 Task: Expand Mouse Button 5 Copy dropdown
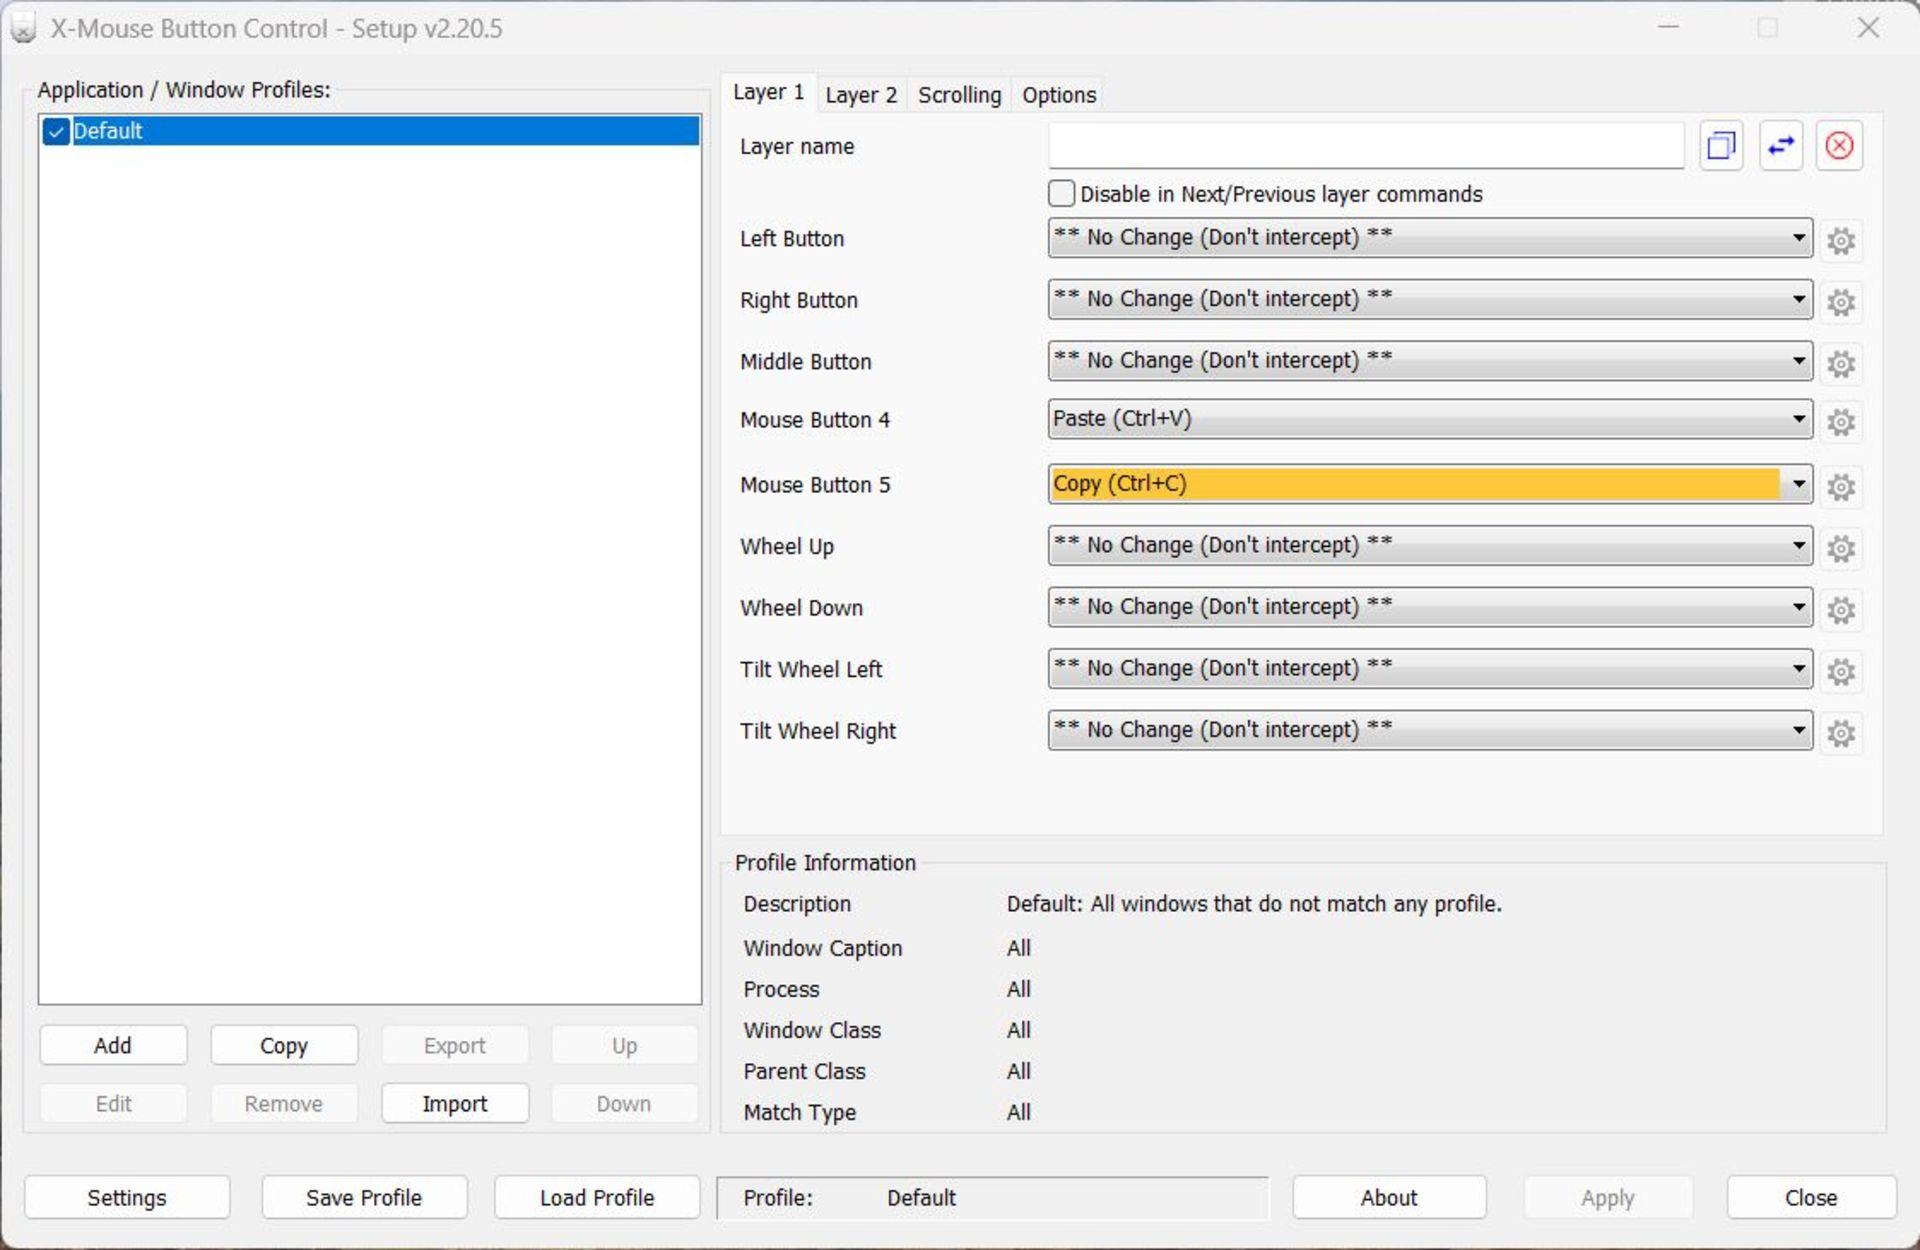(1797, 483)
